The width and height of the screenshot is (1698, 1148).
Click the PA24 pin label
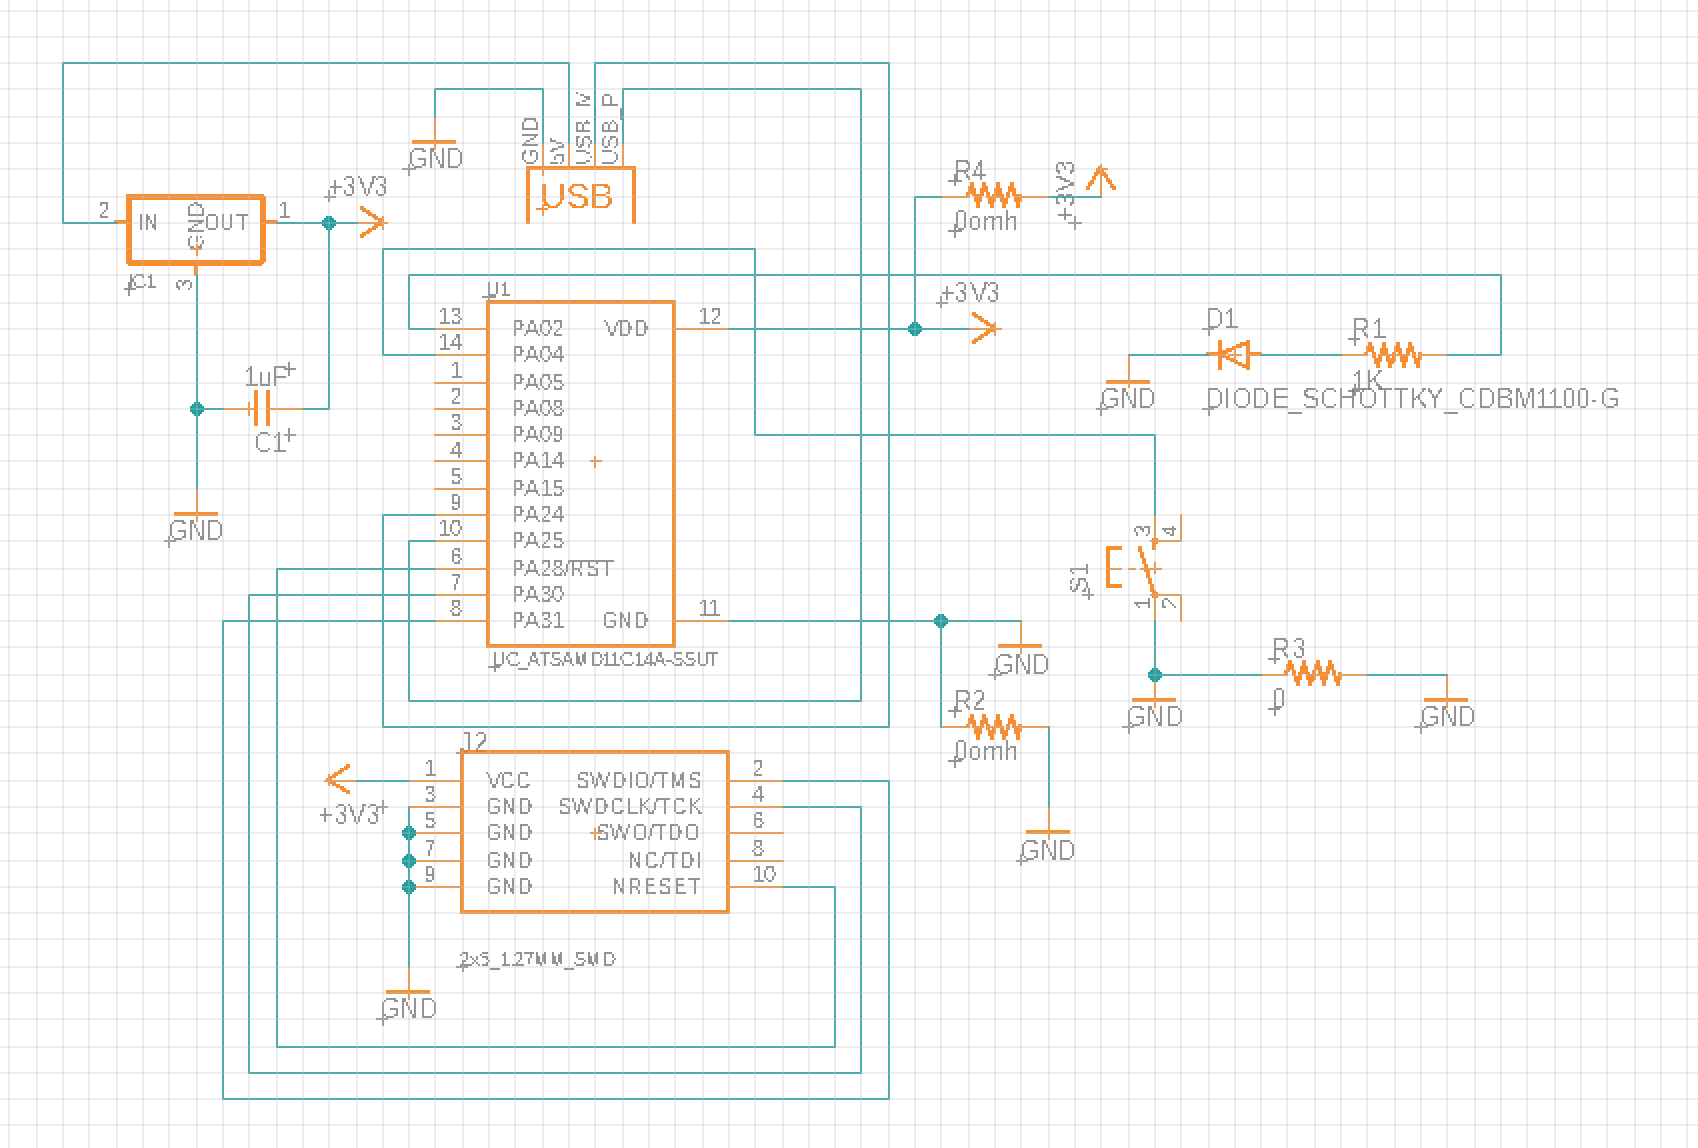(538, 514)
